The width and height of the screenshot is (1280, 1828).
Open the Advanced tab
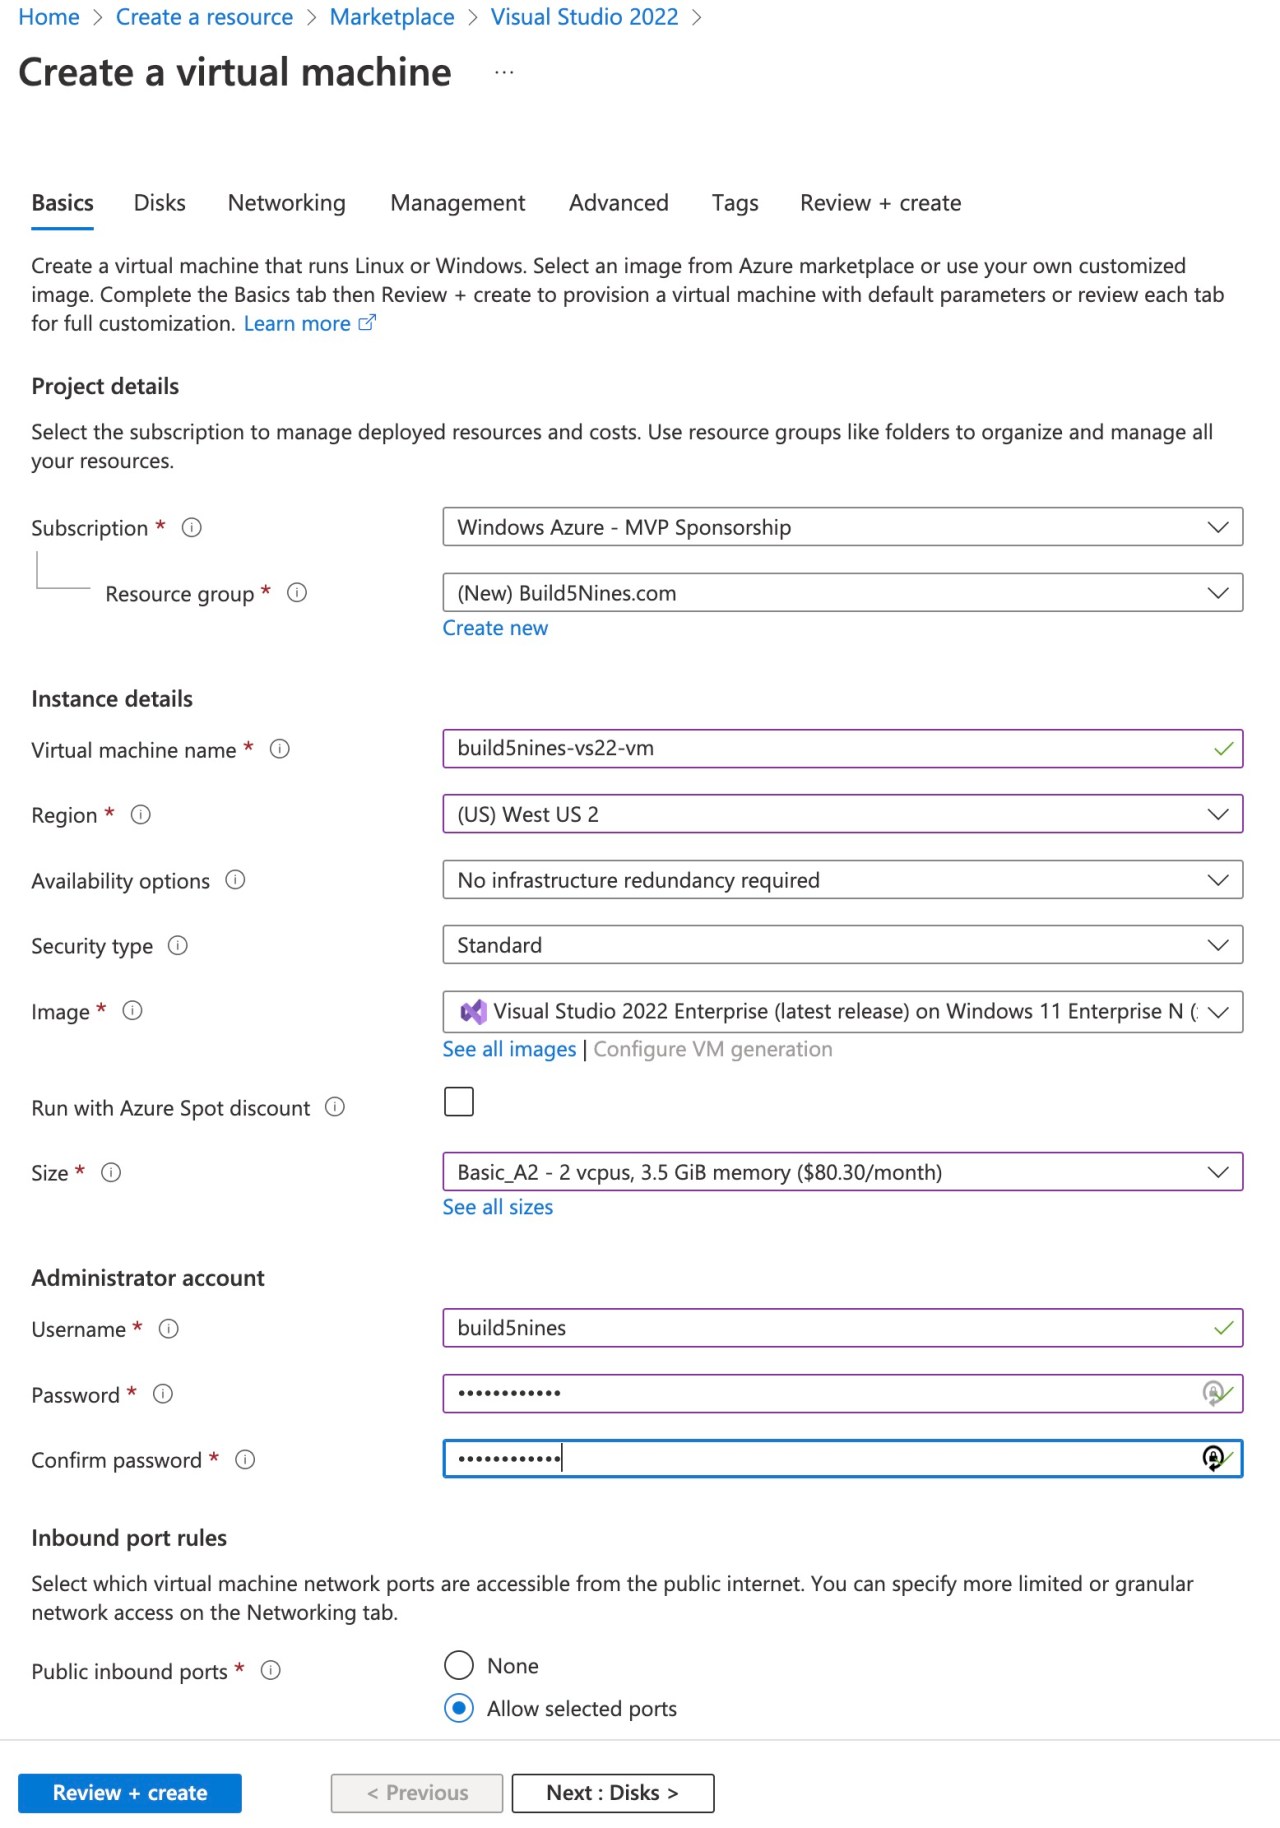click(x=618, y=203)
